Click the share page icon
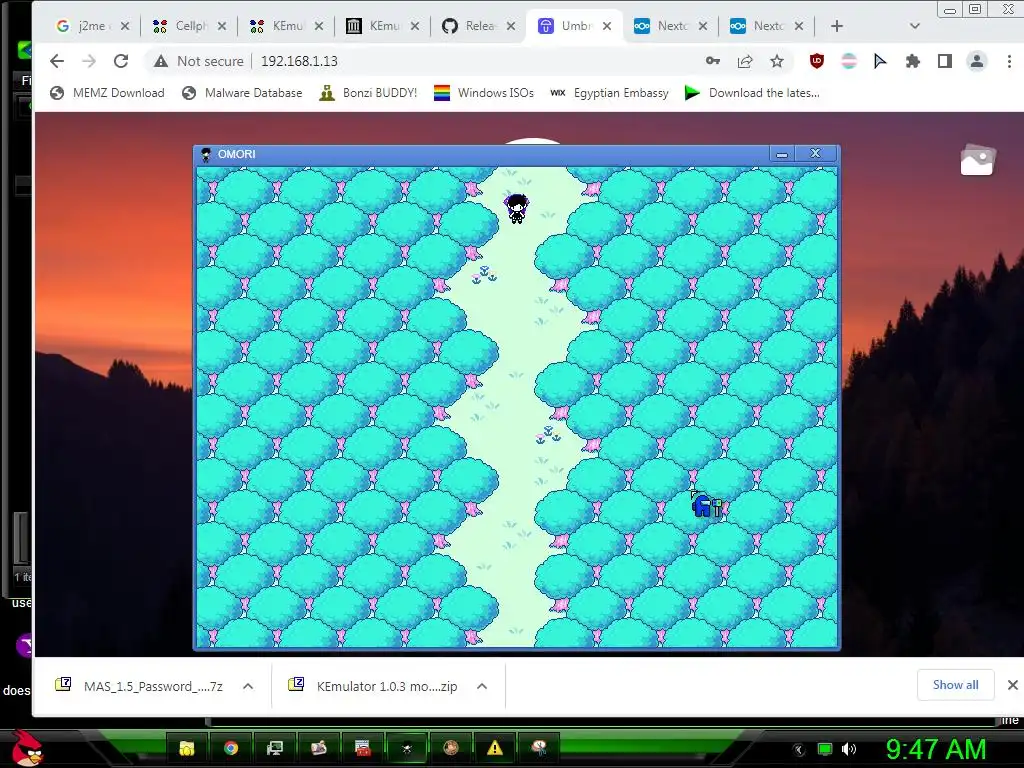 pyautogui.click(x=744, y=61)
